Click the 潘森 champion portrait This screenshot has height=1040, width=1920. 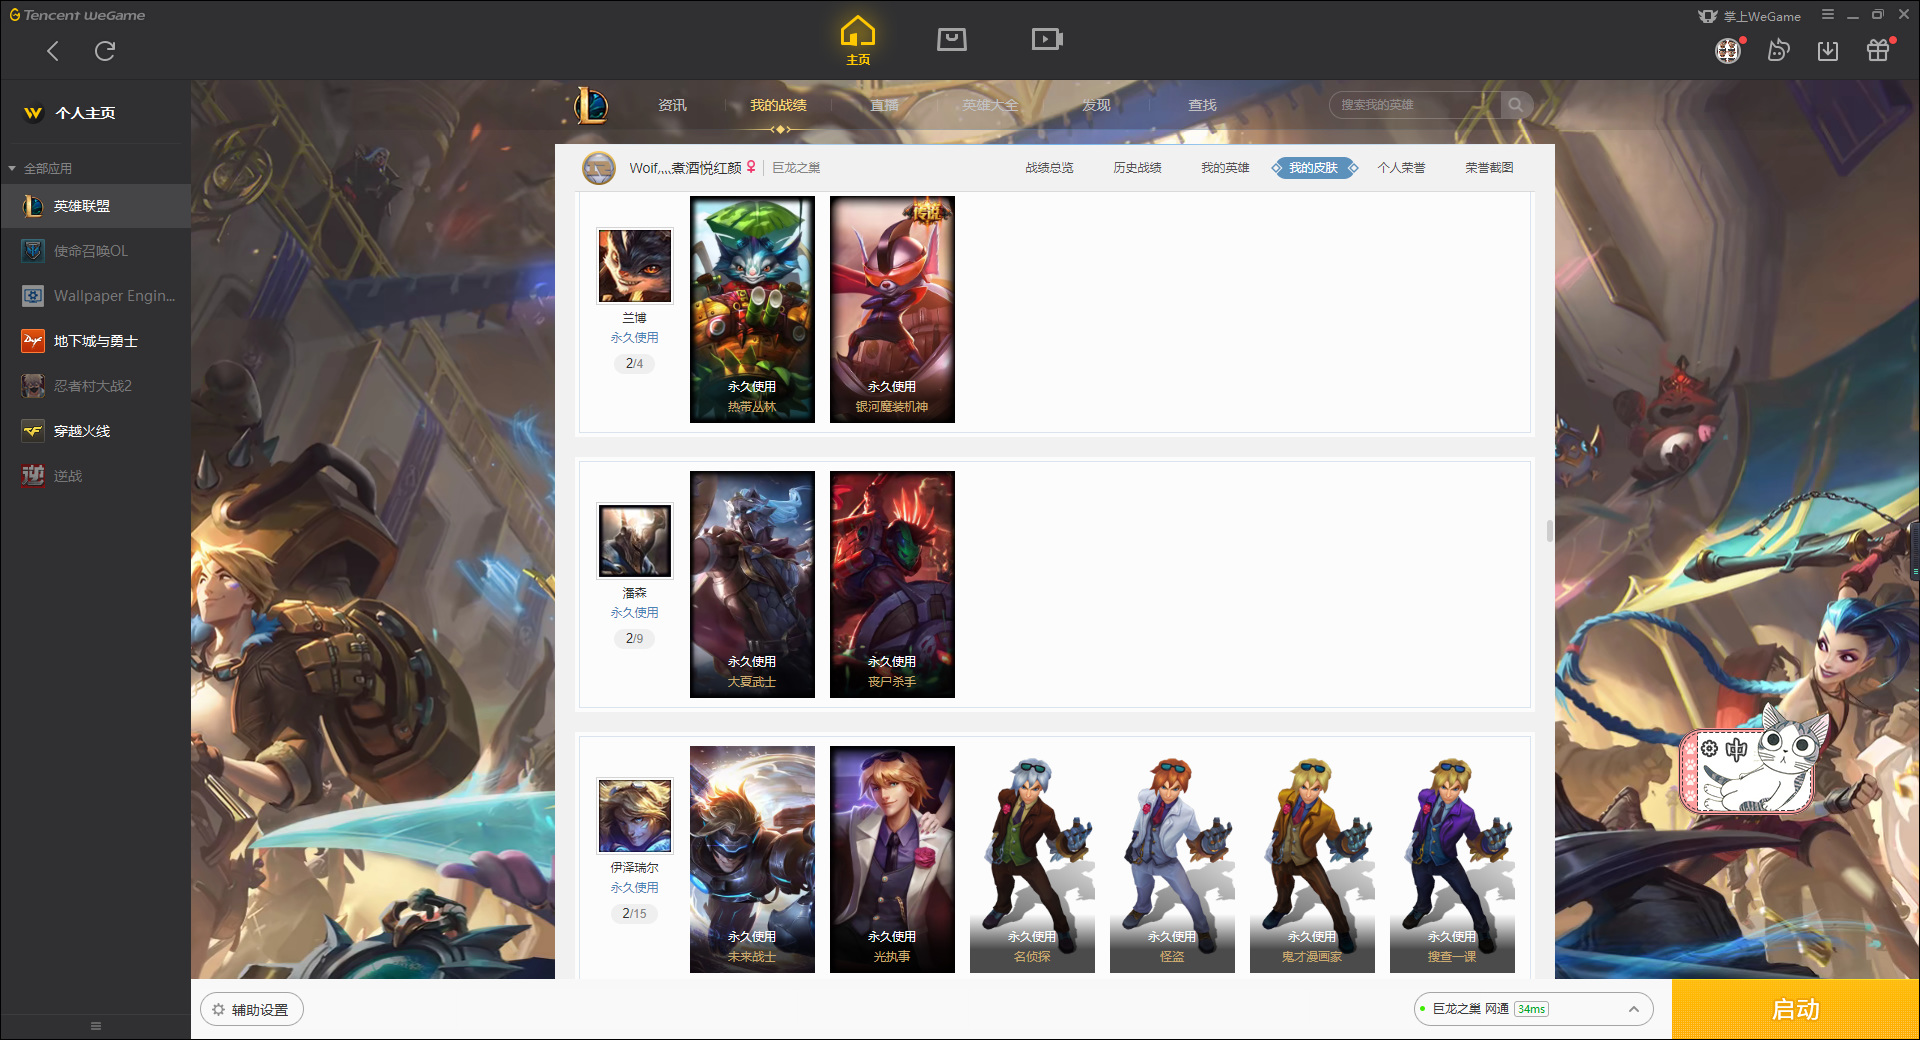coord(635,540)
